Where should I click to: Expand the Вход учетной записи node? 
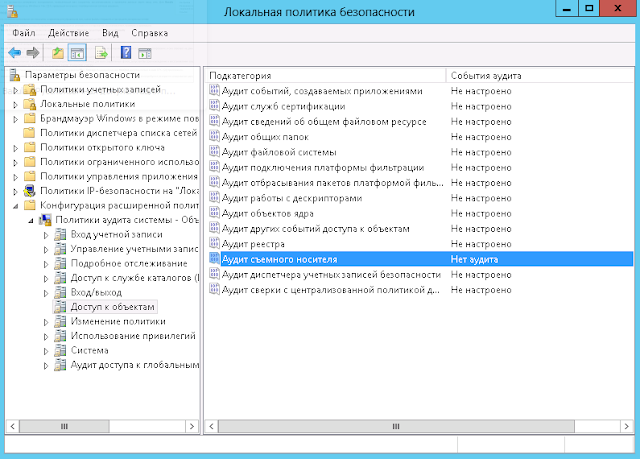(45, 234)
